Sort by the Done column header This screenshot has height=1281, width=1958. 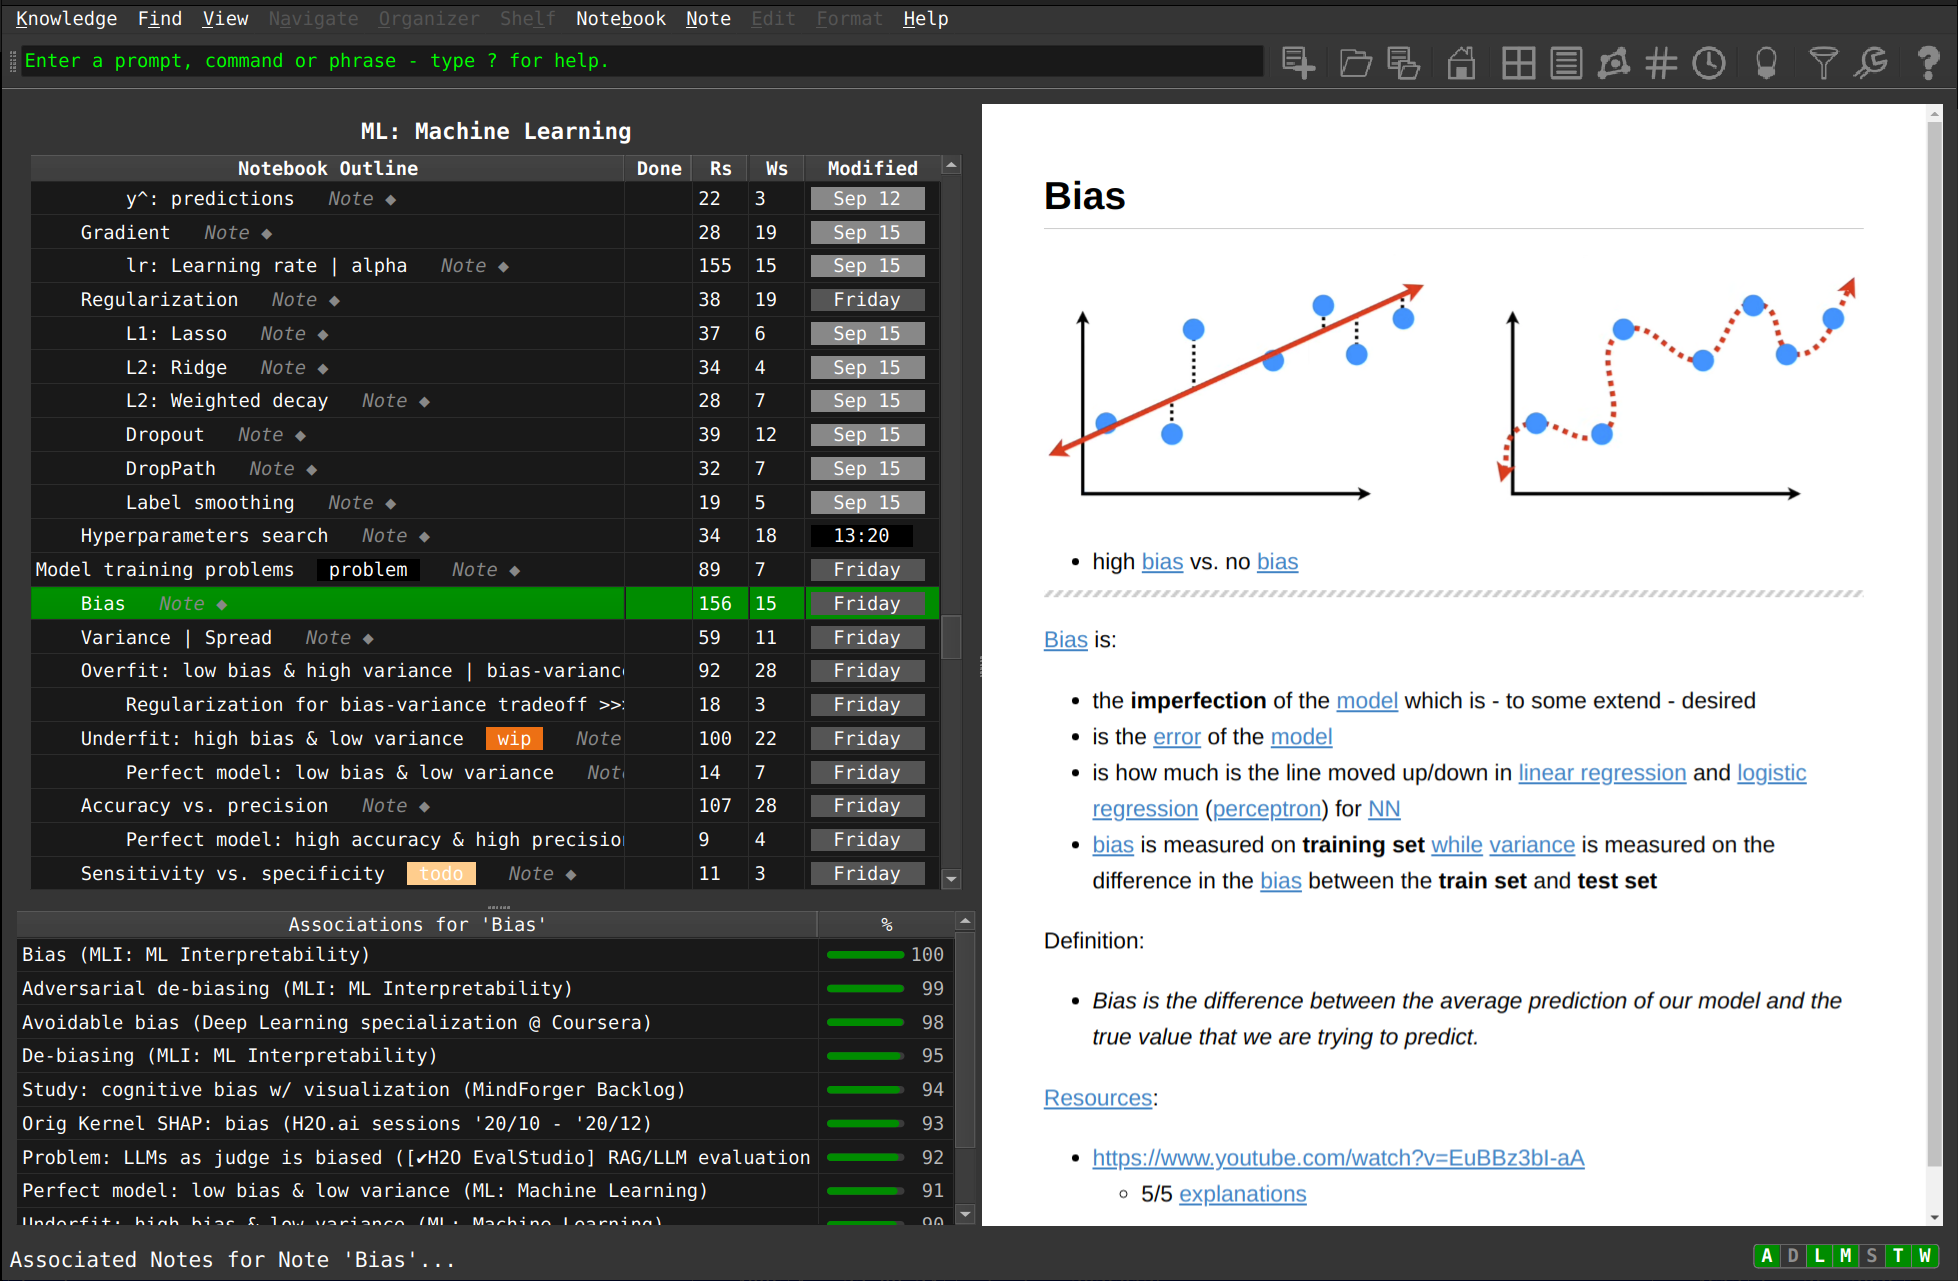659,168
